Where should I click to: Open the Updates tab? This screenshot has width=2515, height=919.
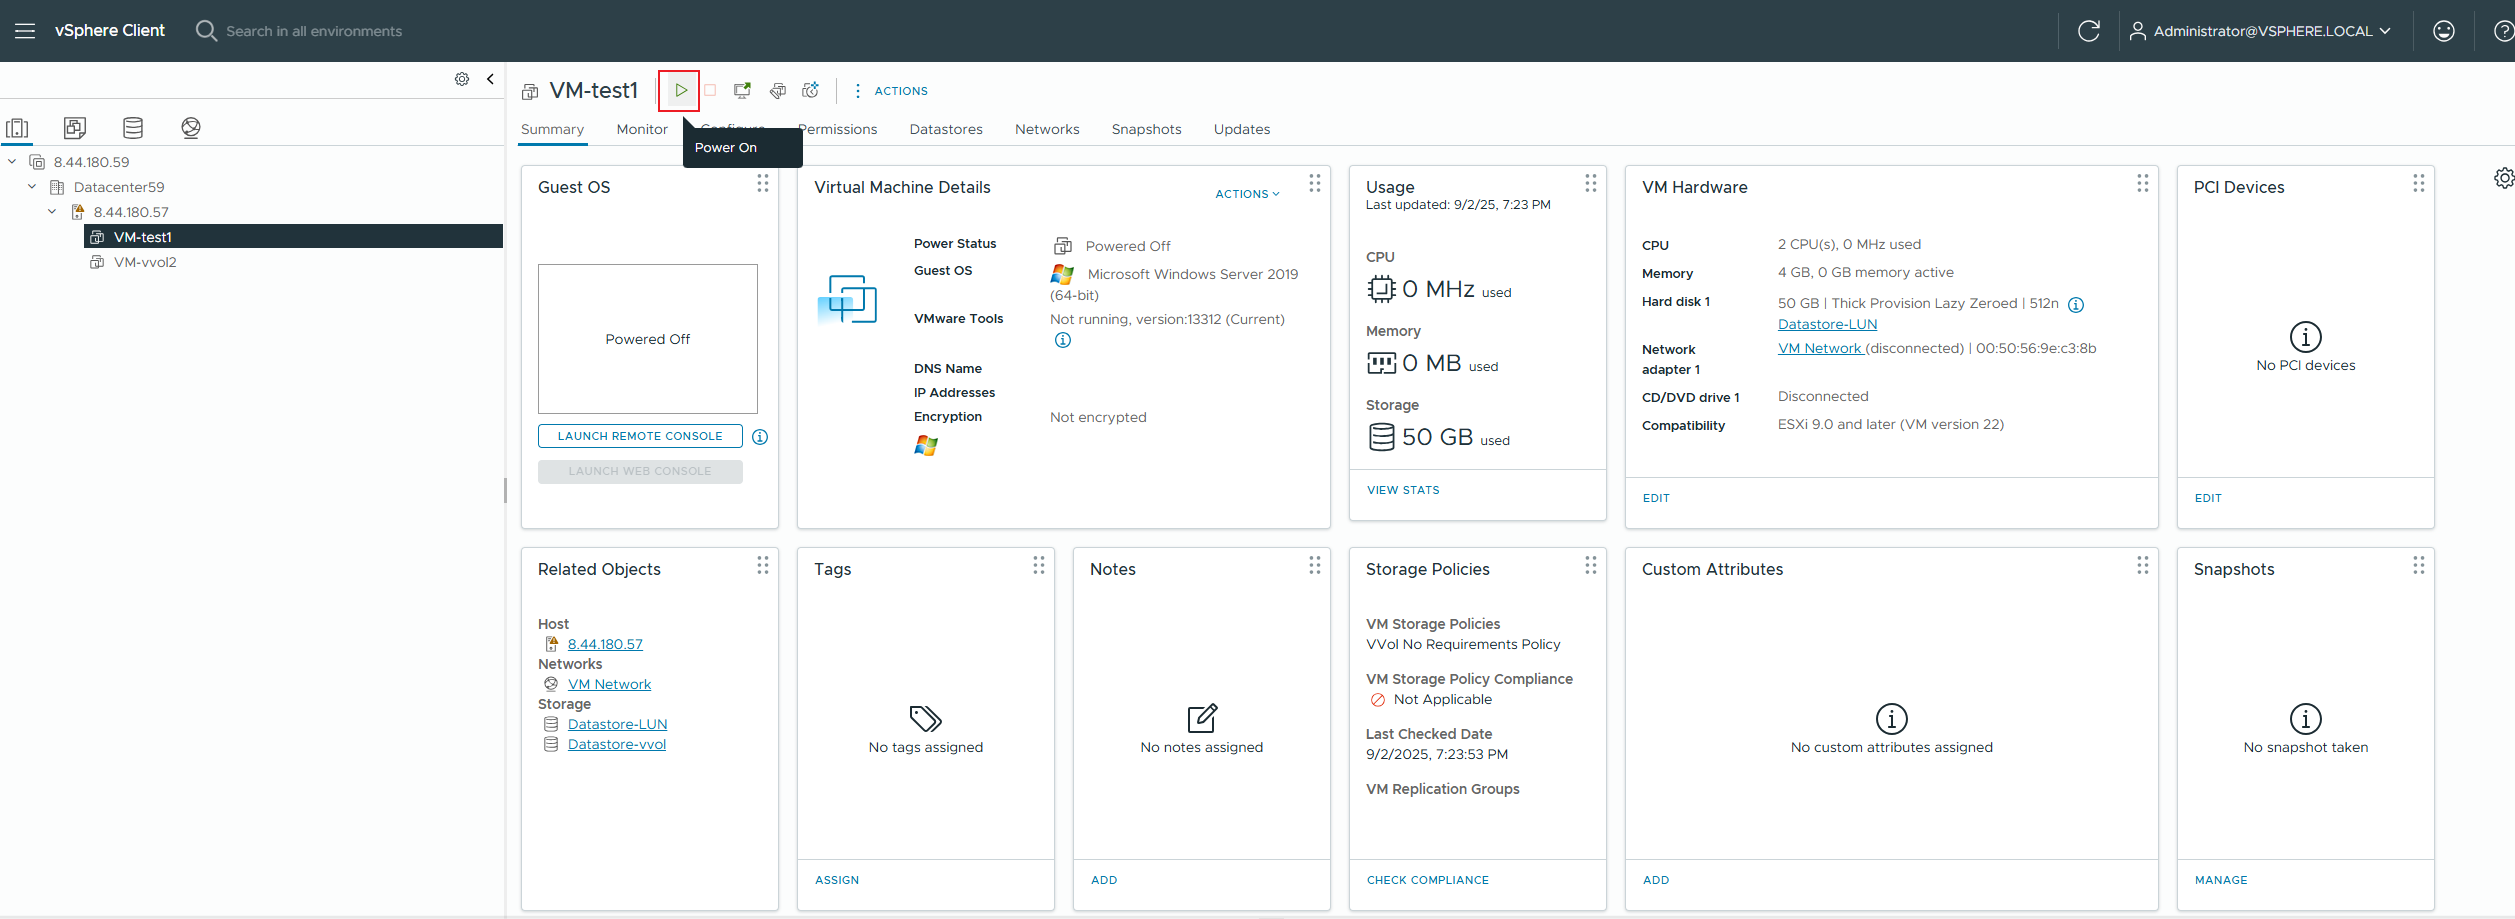1242,129
